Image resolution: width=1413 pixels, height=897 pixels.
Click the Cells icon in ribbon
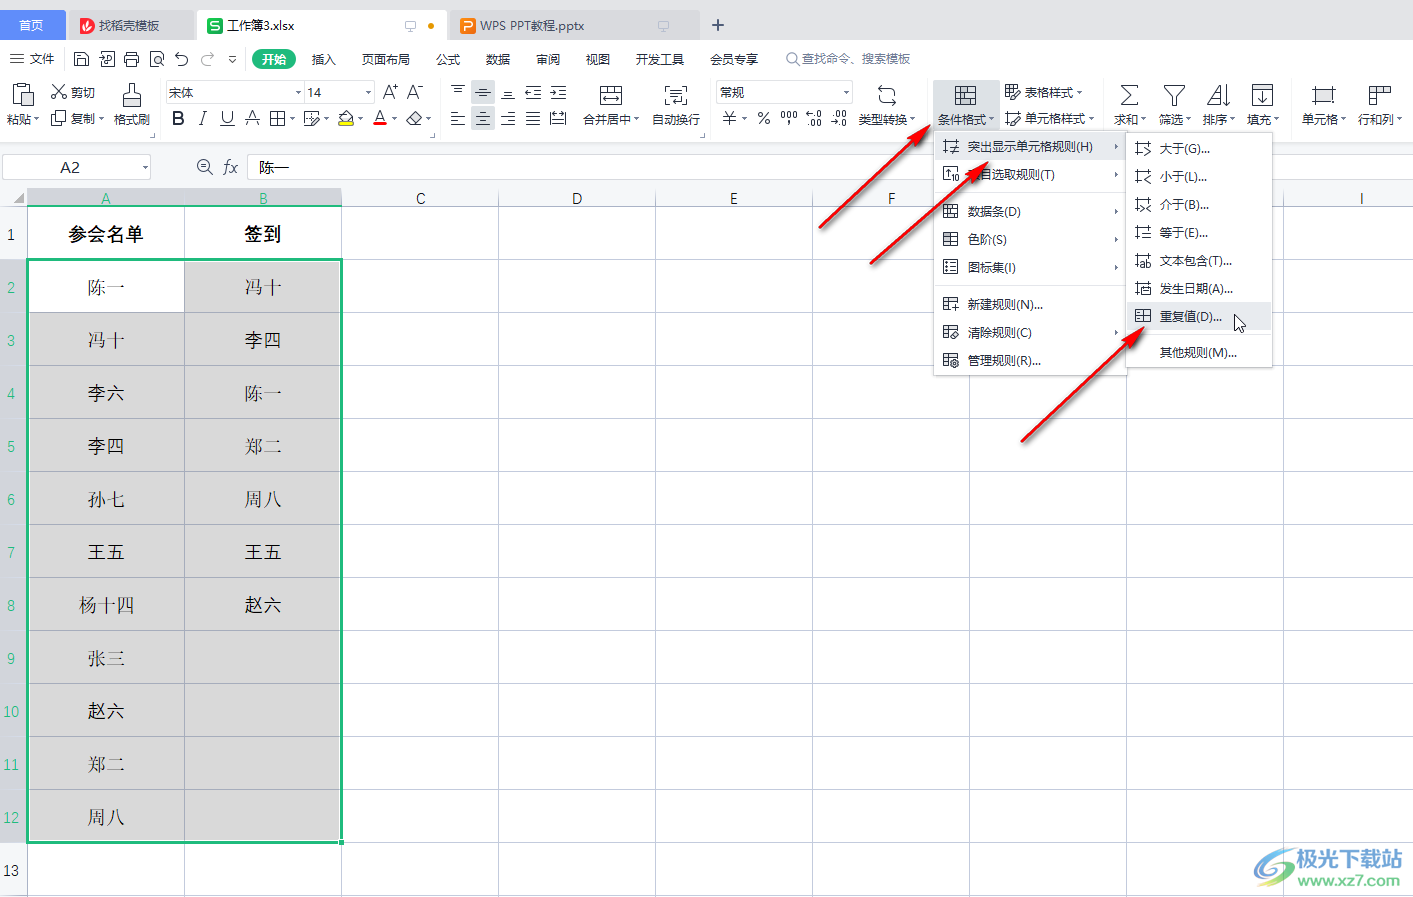[x=1323, y=95]
